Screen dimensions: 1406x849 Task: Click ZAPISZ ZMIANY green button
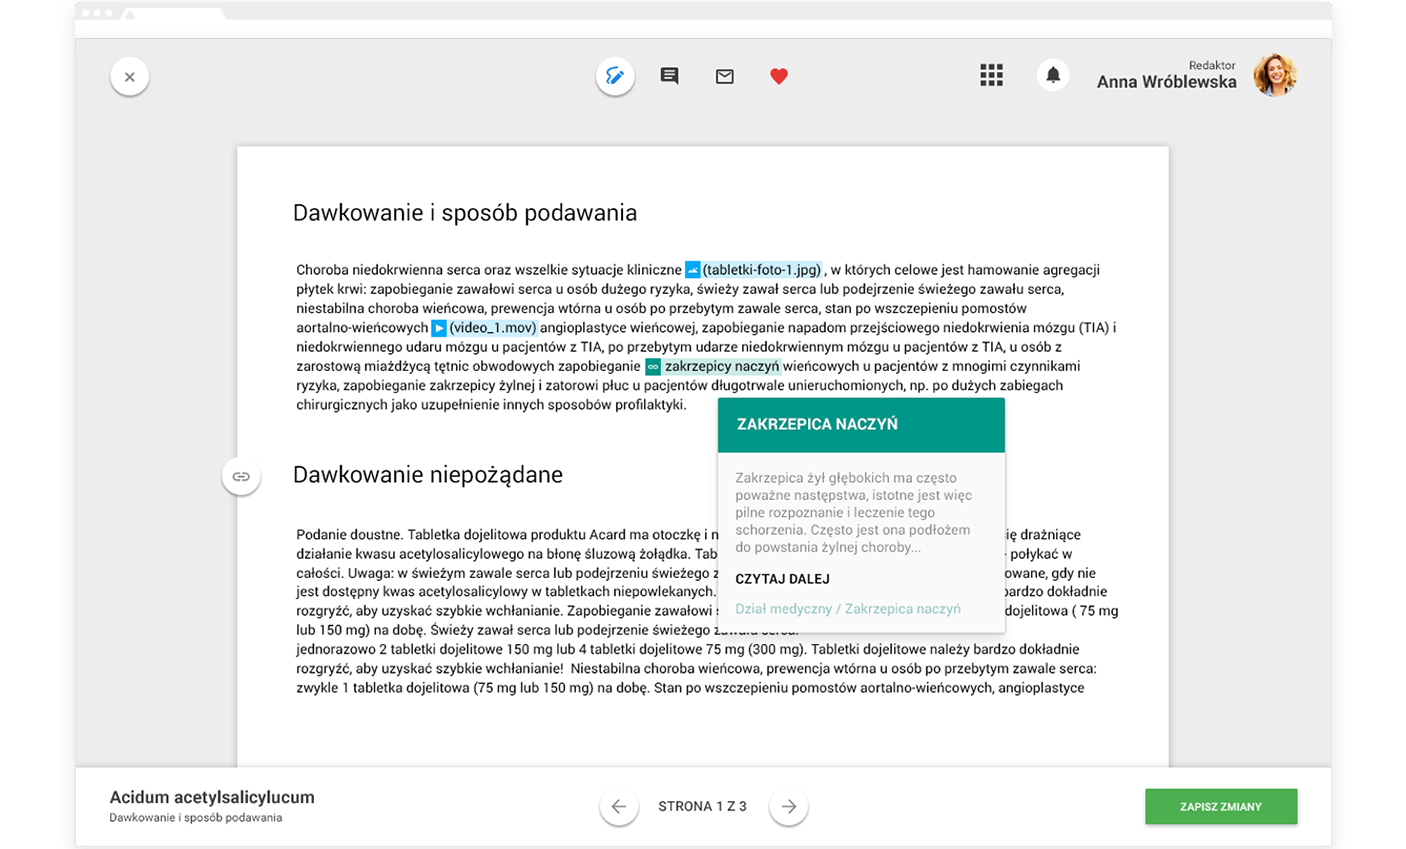[1221, 807]
